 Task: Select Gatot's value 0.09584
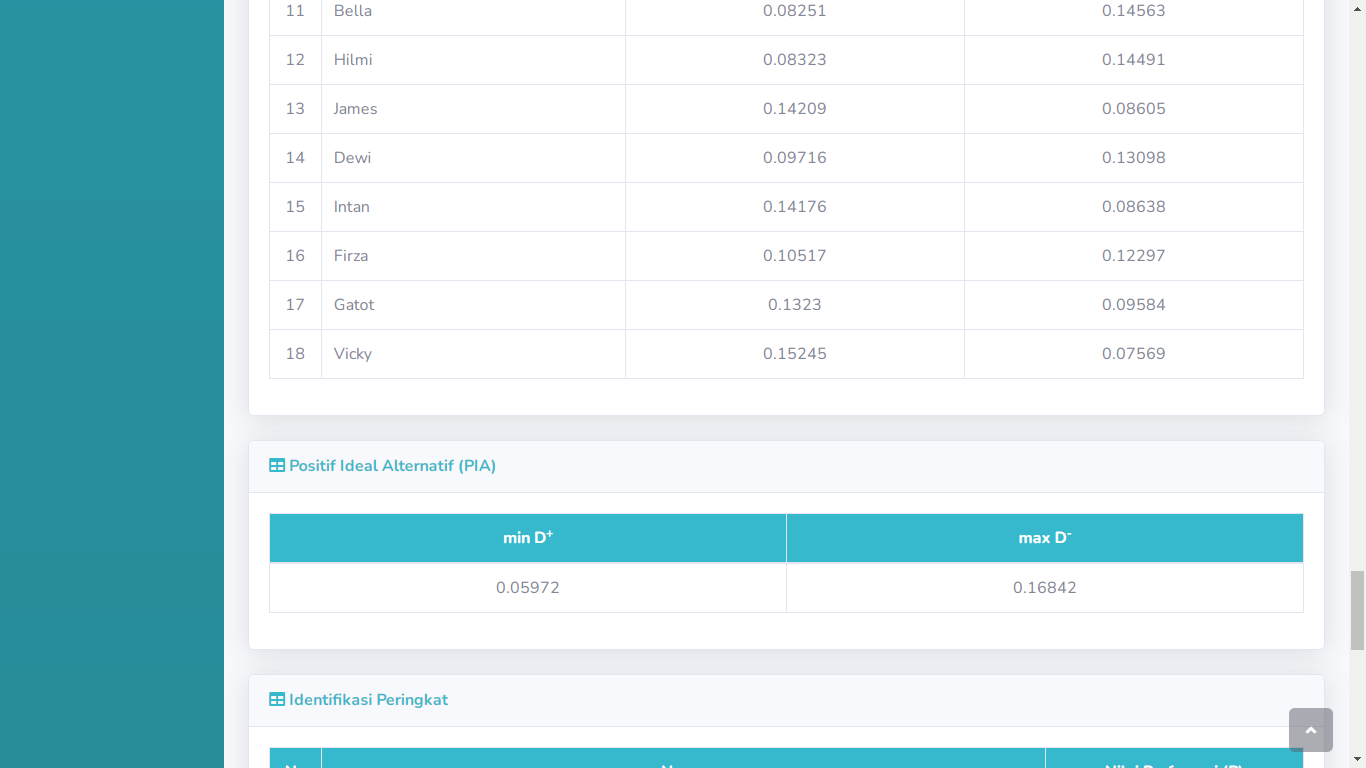[x=1134, y=305]
